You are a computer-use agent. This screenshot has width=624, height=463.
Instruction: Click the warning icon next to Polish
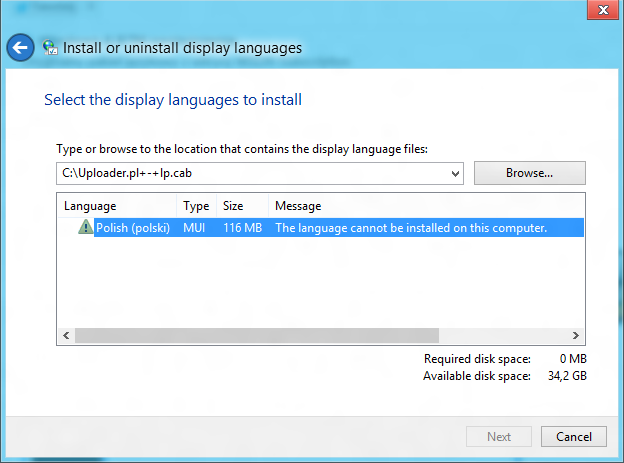85,228
